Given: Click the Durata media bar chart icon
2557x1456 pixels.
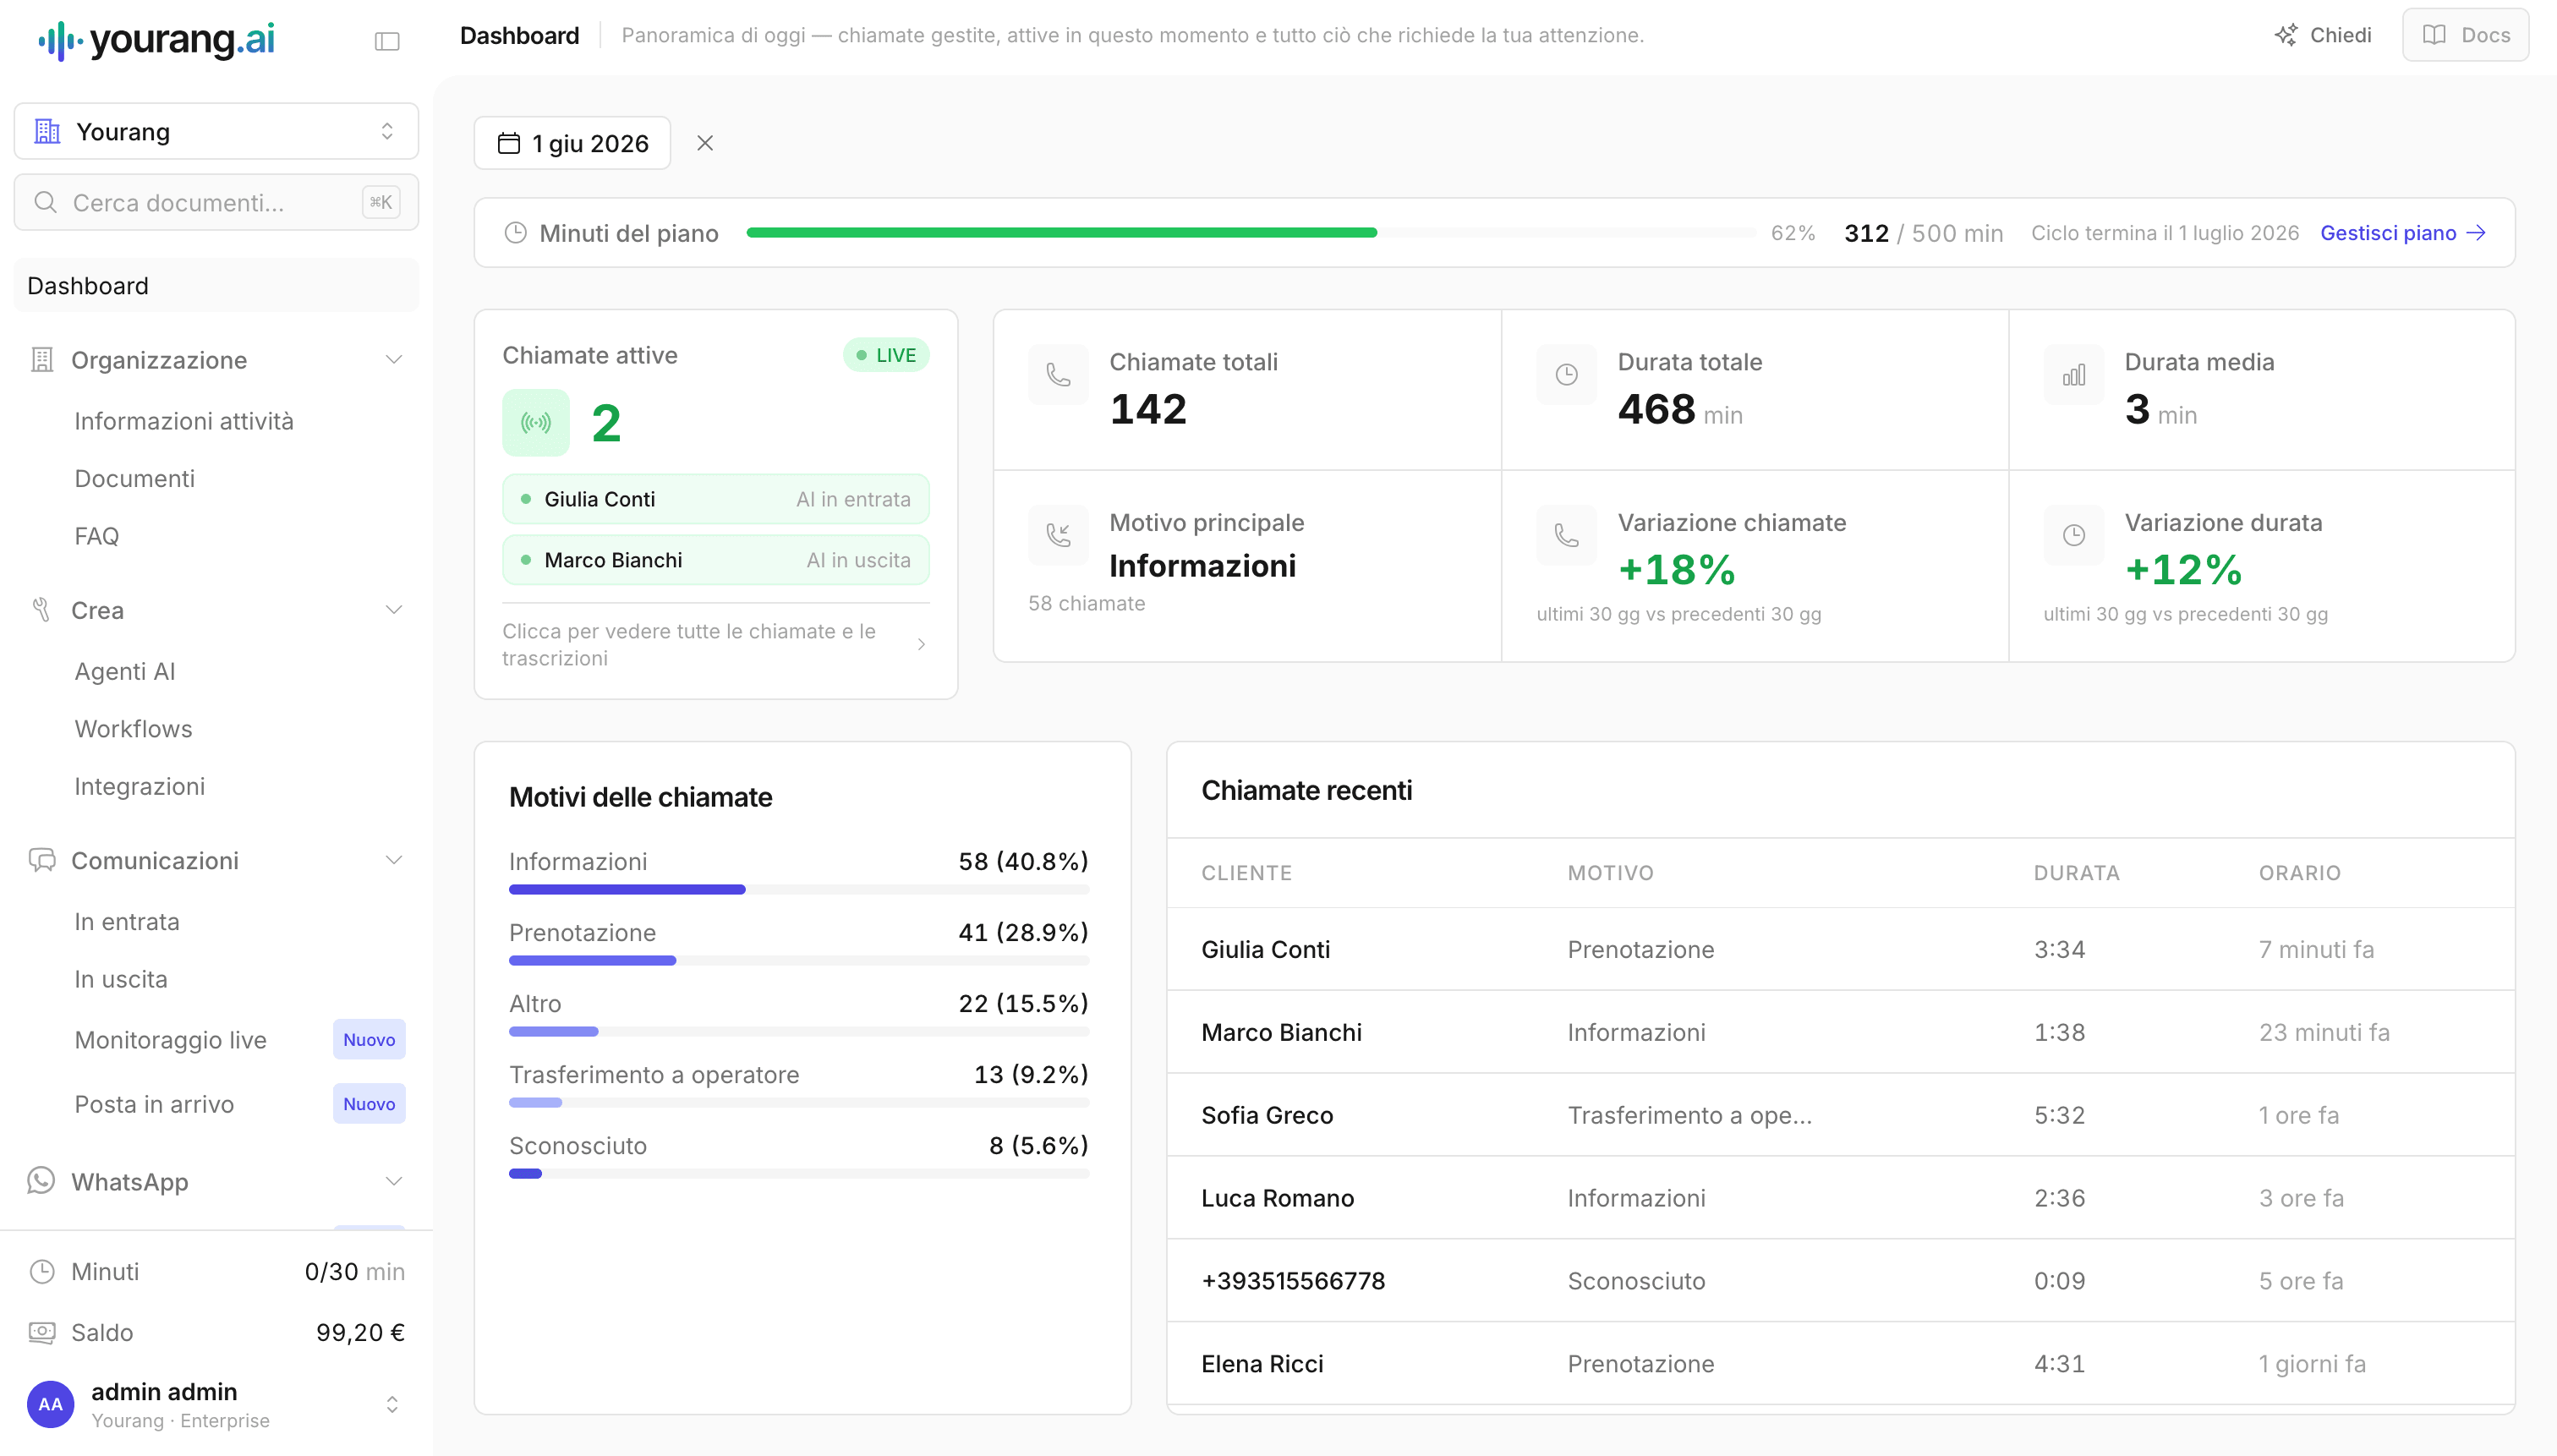Looking at the screenshot, I should tap(2074, 375).
